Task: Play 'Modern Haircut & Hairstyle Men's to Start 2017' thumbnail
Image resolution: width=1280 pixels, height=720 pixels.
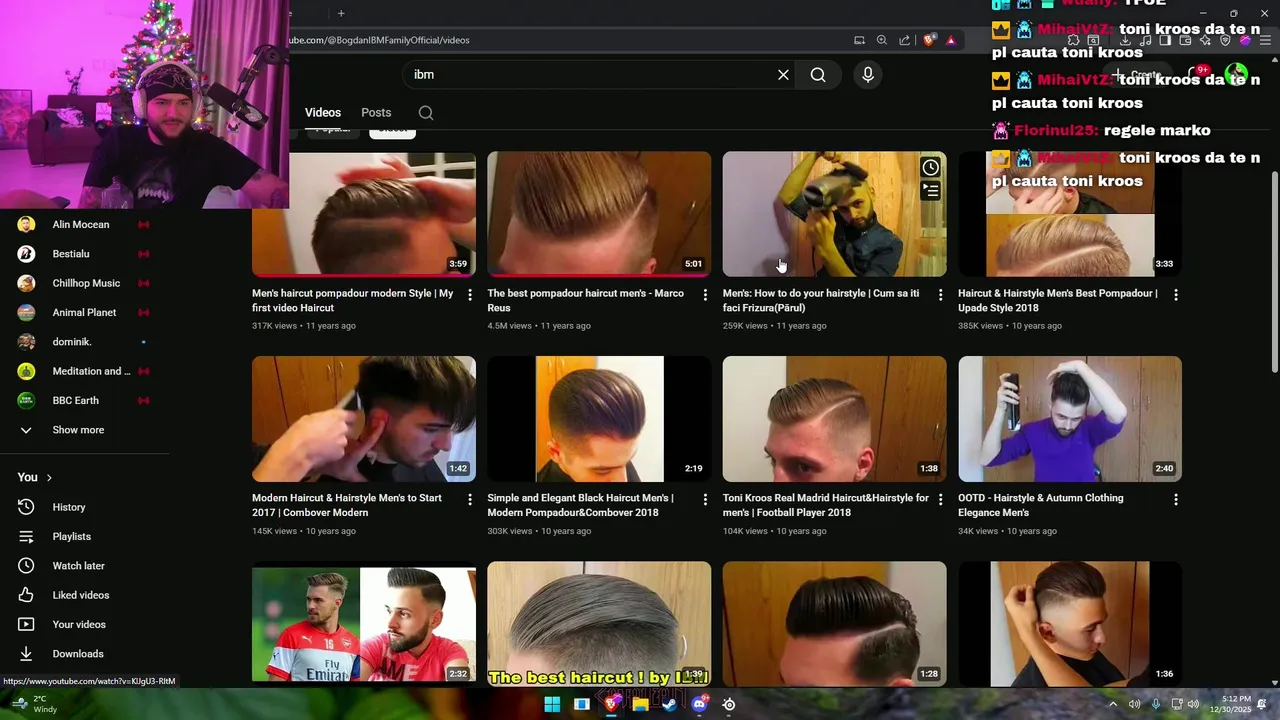Action: click(x=364, y=419)
